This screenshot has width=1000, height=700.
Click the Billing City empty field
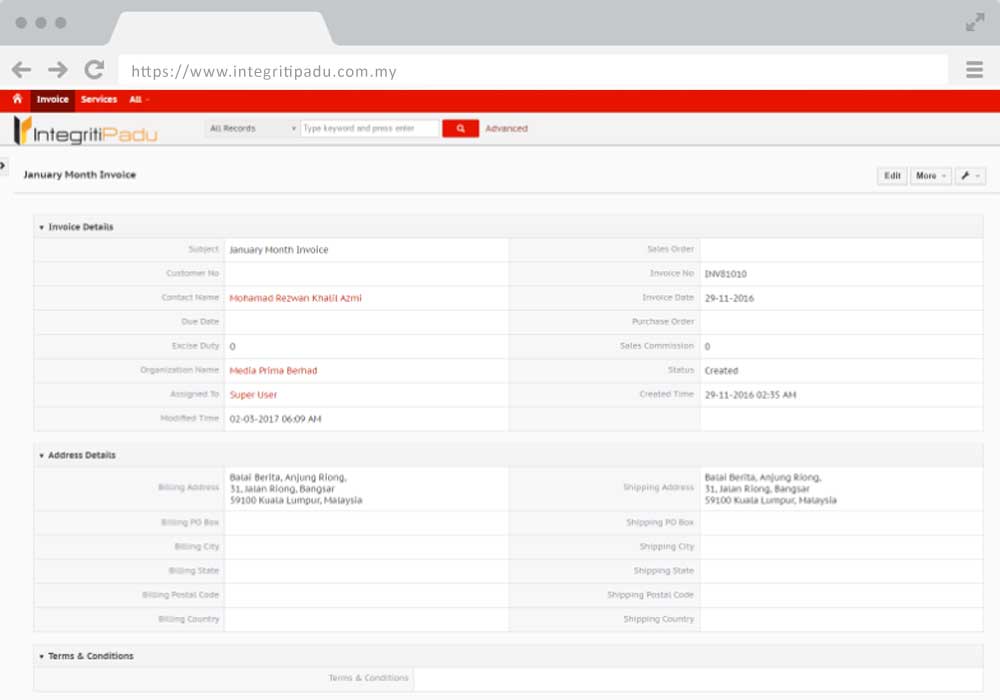(366, 547)
